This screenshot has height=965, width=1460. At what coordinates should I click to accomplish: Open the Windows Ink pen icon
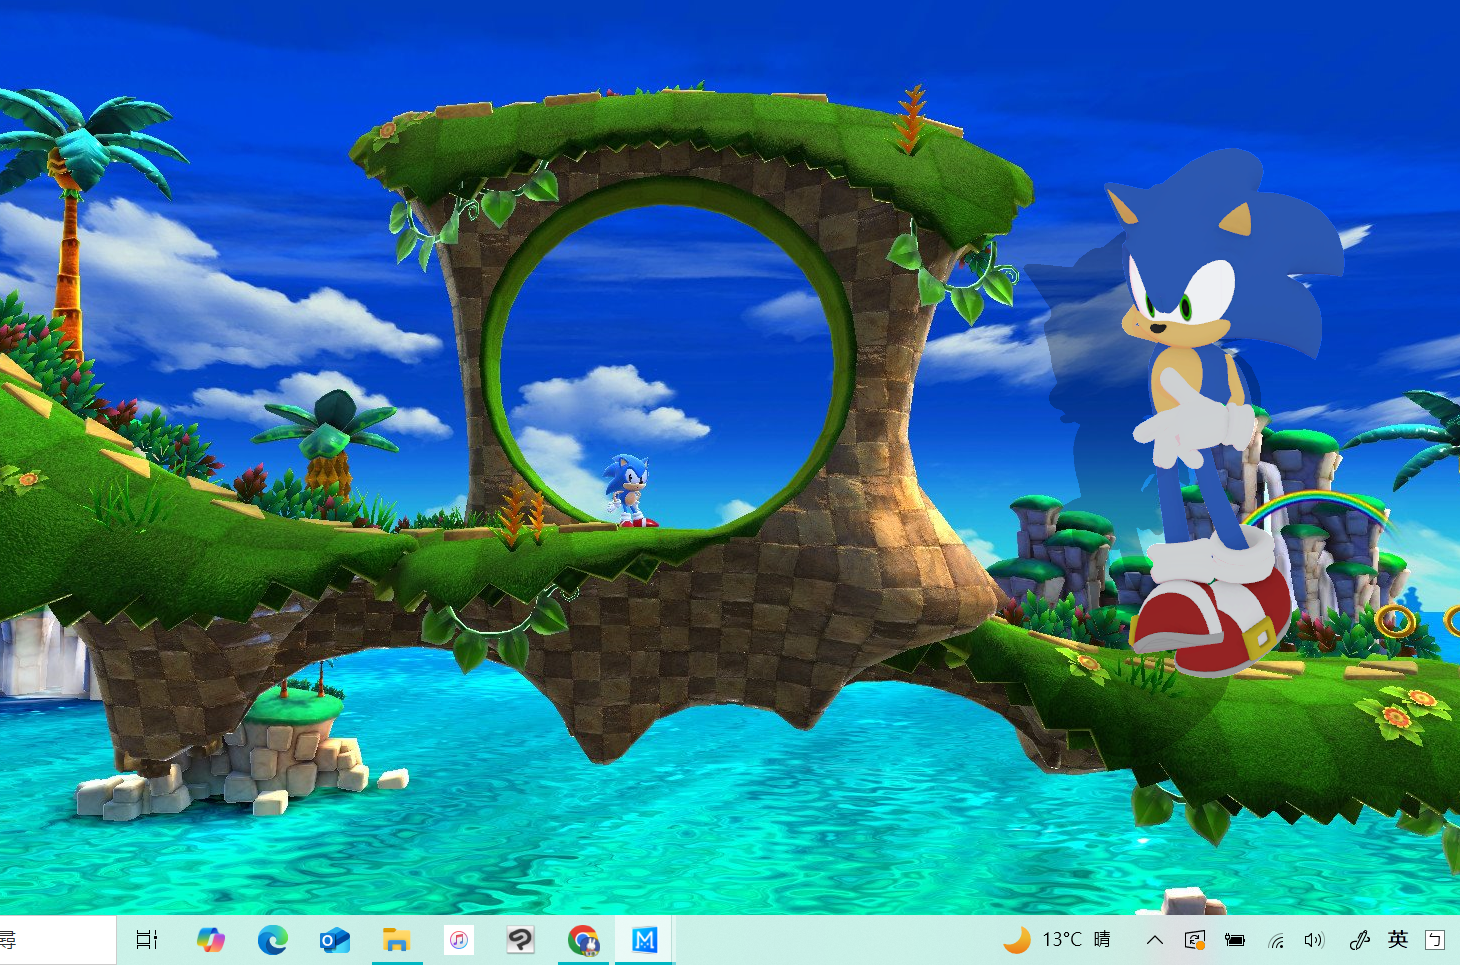(x=1358, y=940)
